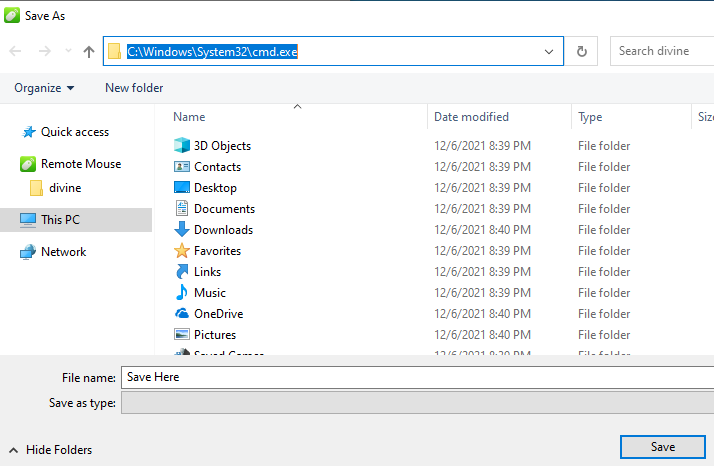Click the Pictures image icon
The image size is (714, 466).
click(182, 334)
